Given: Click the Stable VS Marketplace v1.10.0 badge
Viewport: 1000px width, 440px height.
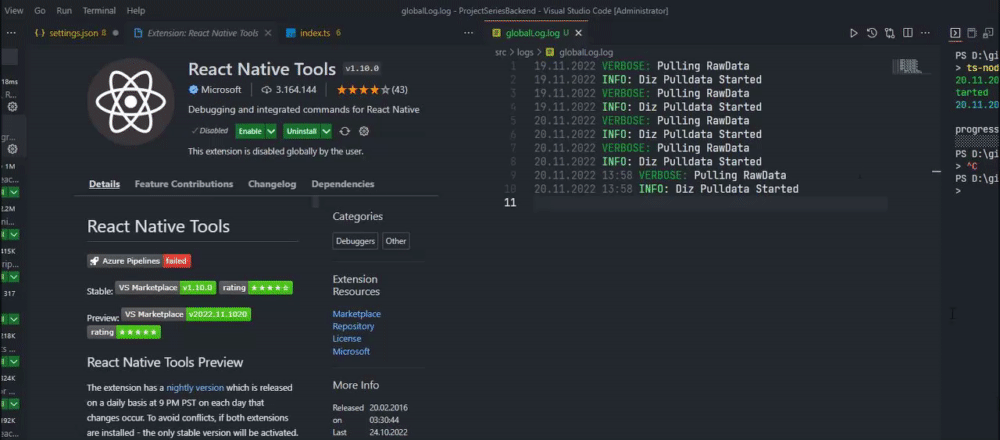Looking at the screenshot, I should (166, 288).
